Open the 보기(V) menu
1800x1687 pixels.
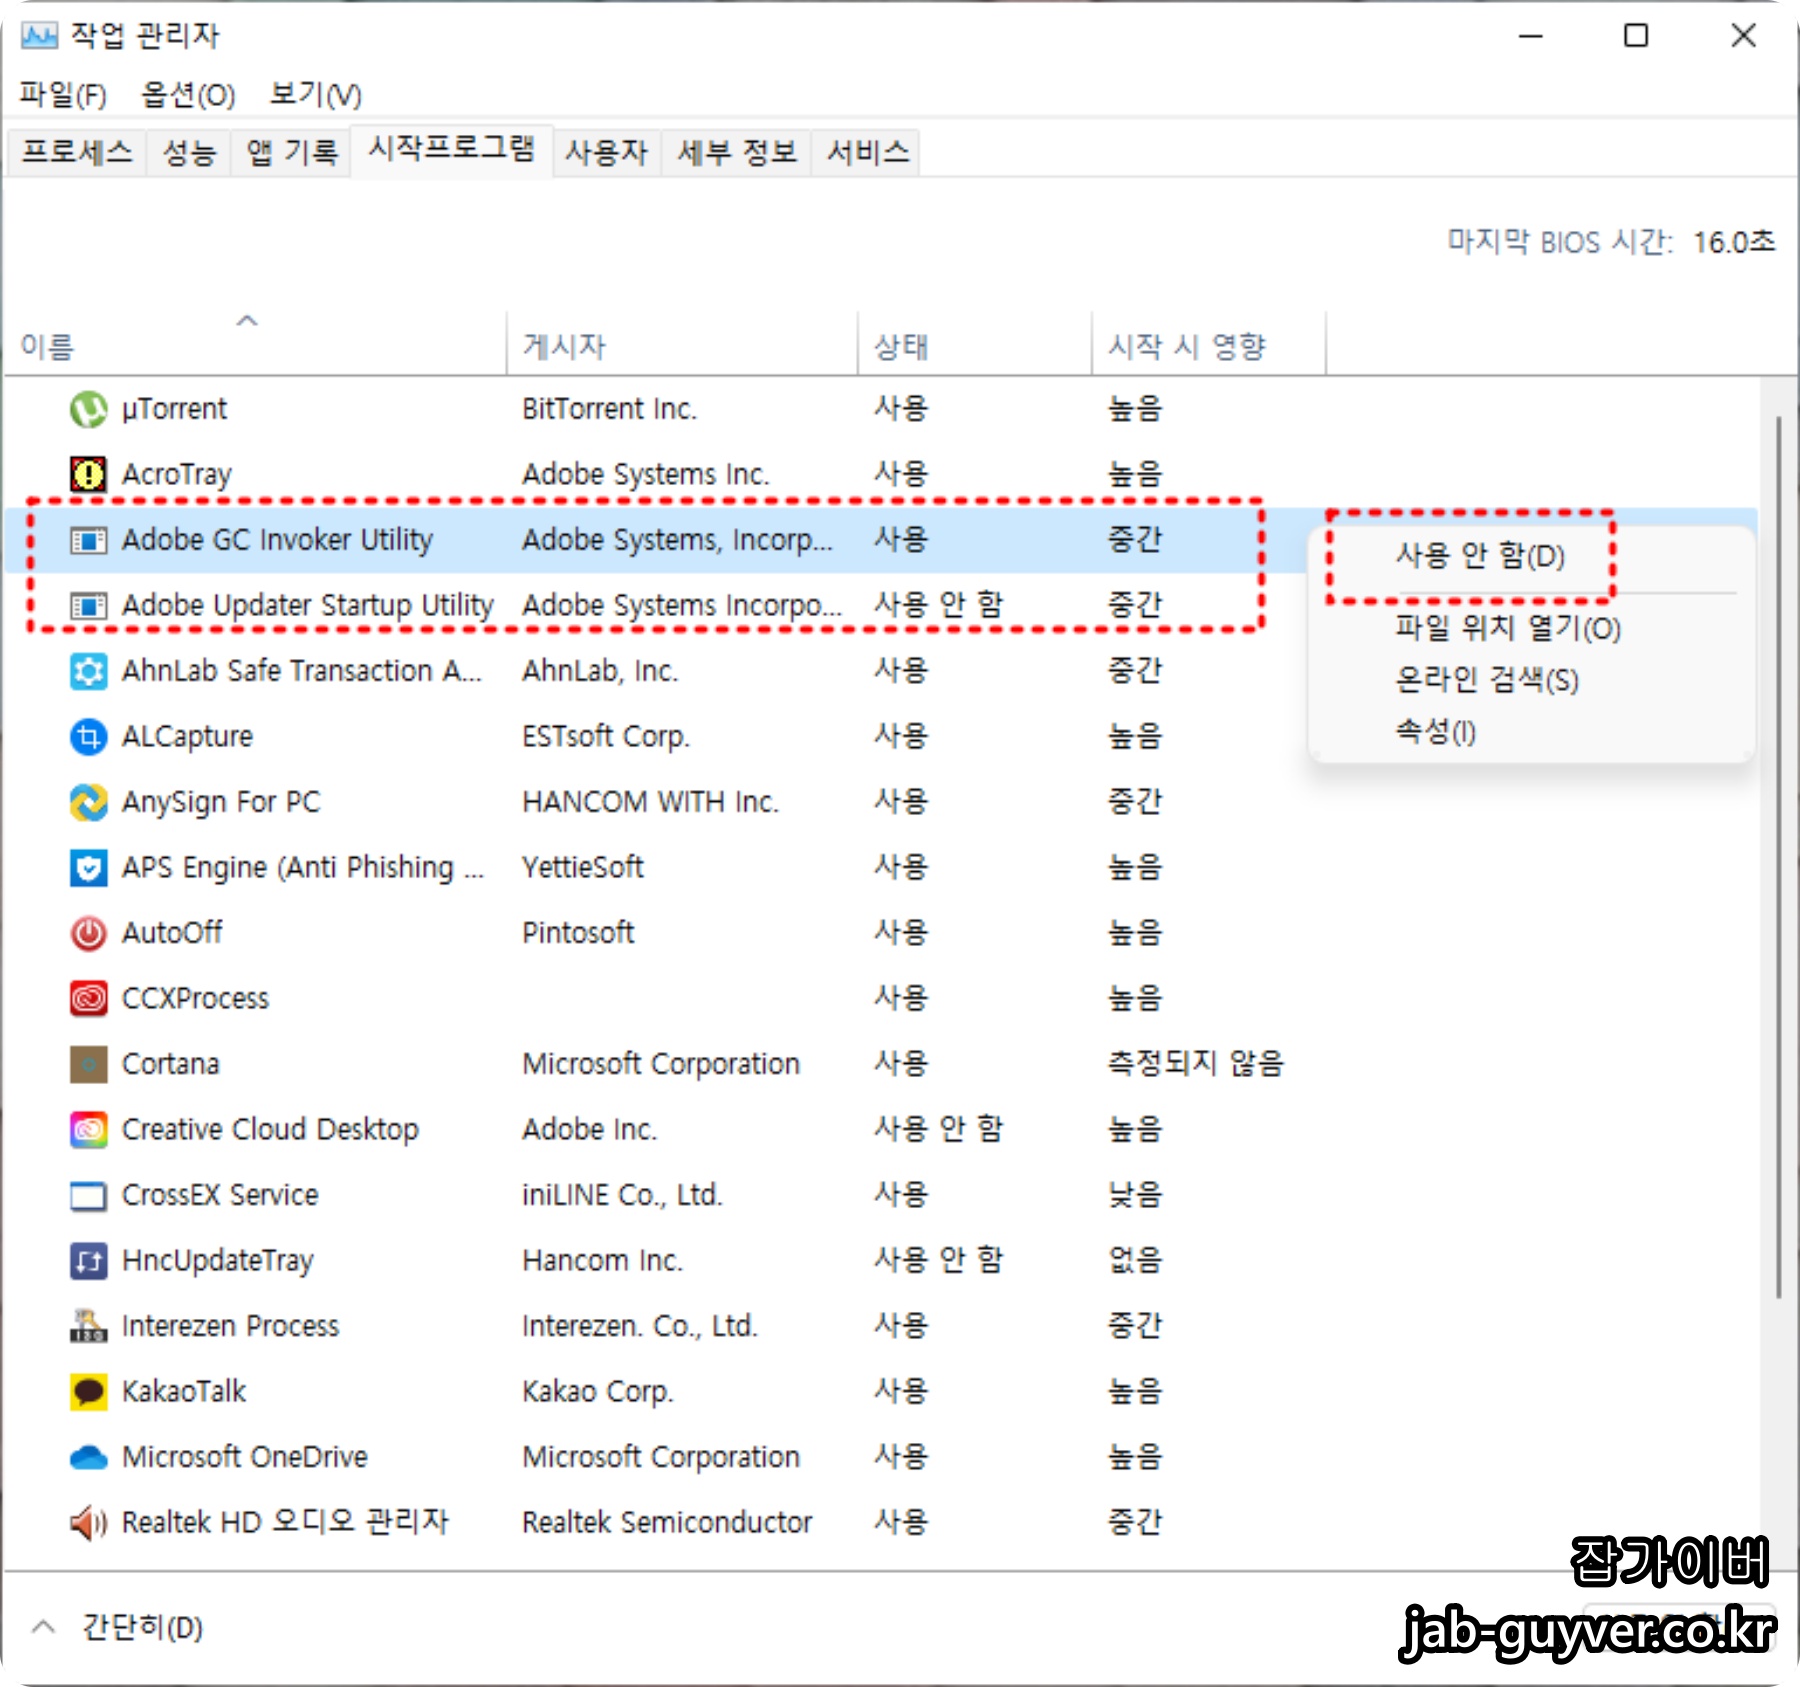click(315, 95)
